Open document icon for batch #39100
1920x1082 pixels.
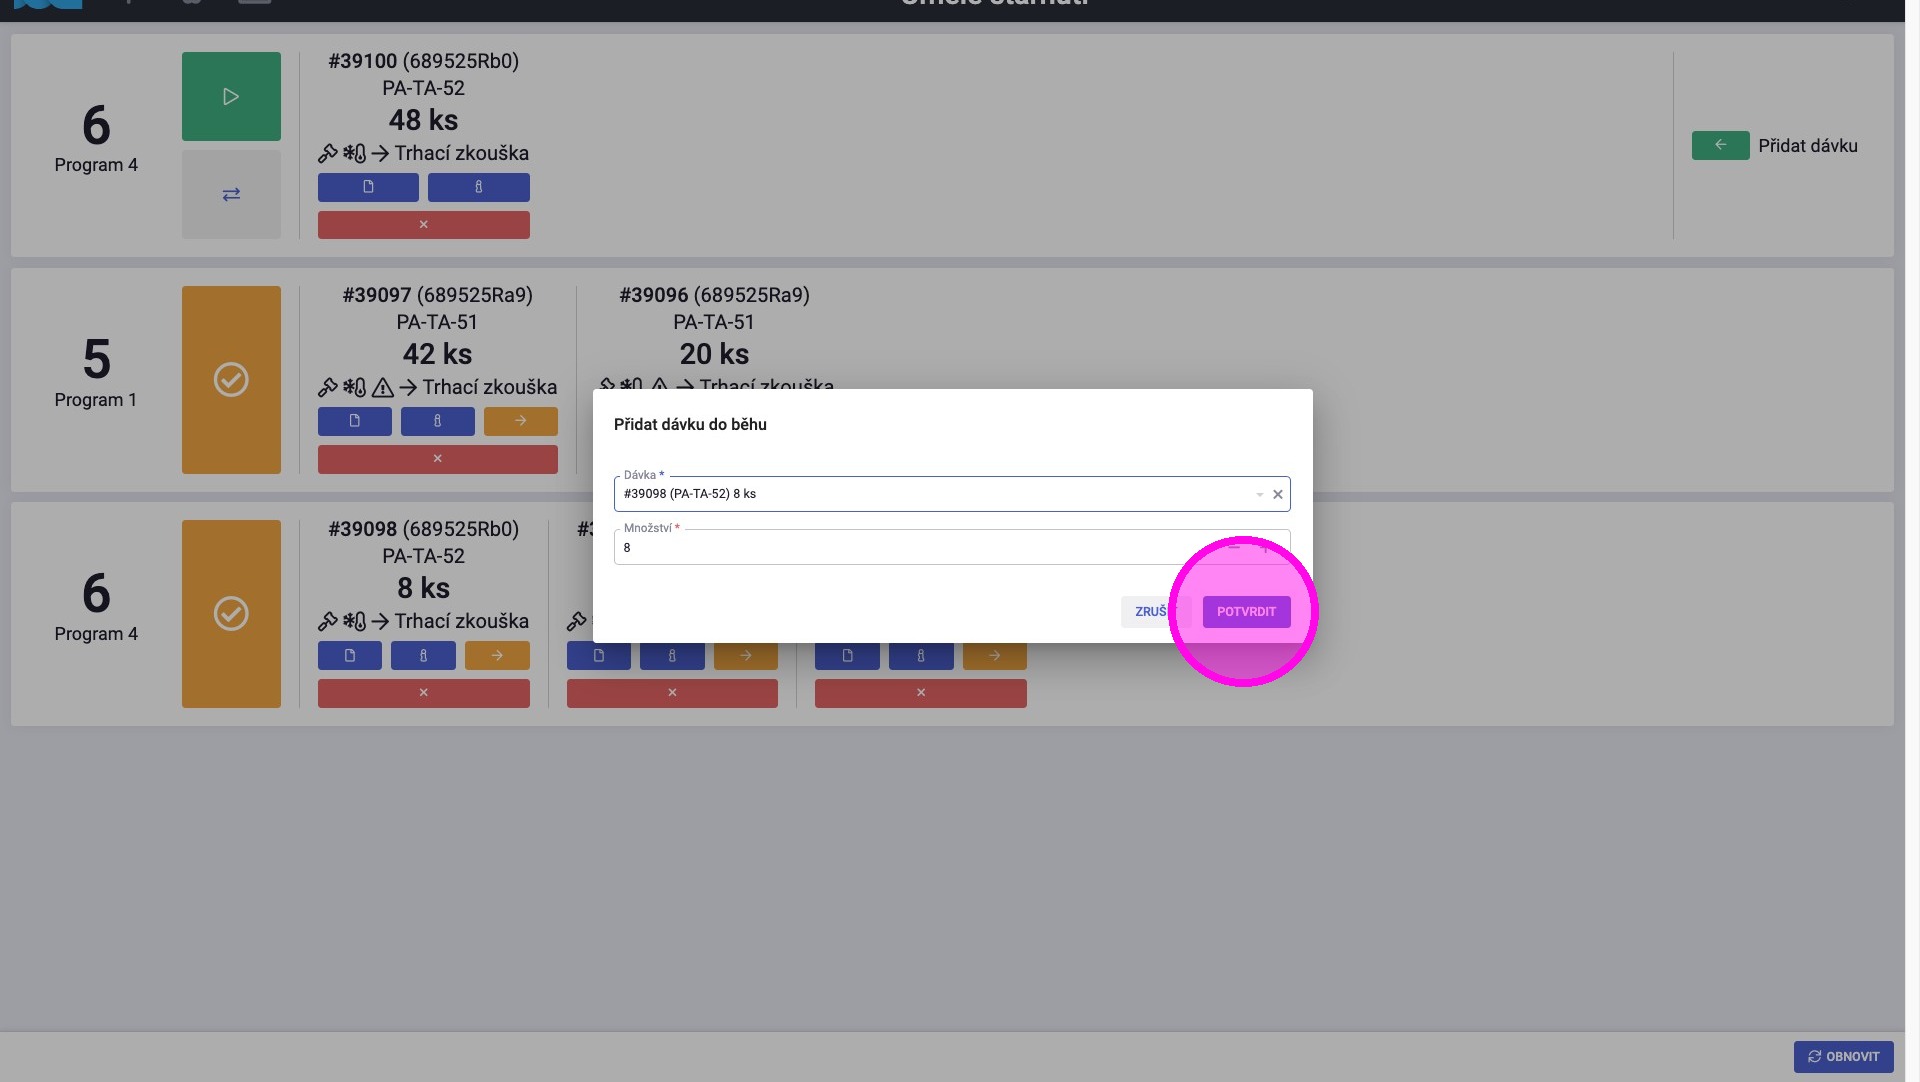[x=368, y=188]
